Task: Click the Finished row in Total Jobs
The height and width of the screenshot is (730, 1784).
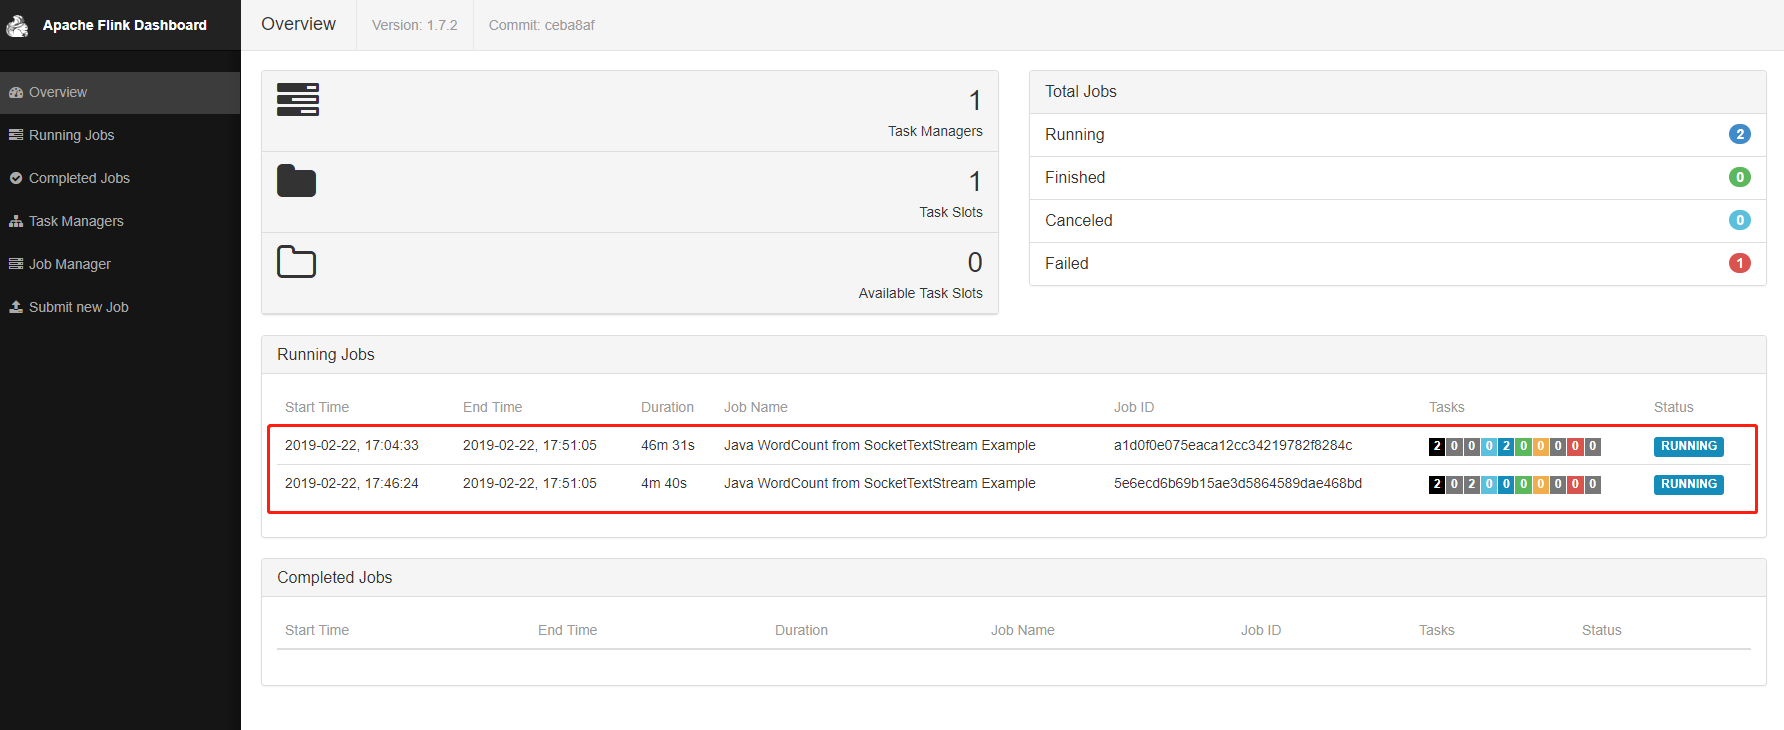Action: click(1397, 177)
